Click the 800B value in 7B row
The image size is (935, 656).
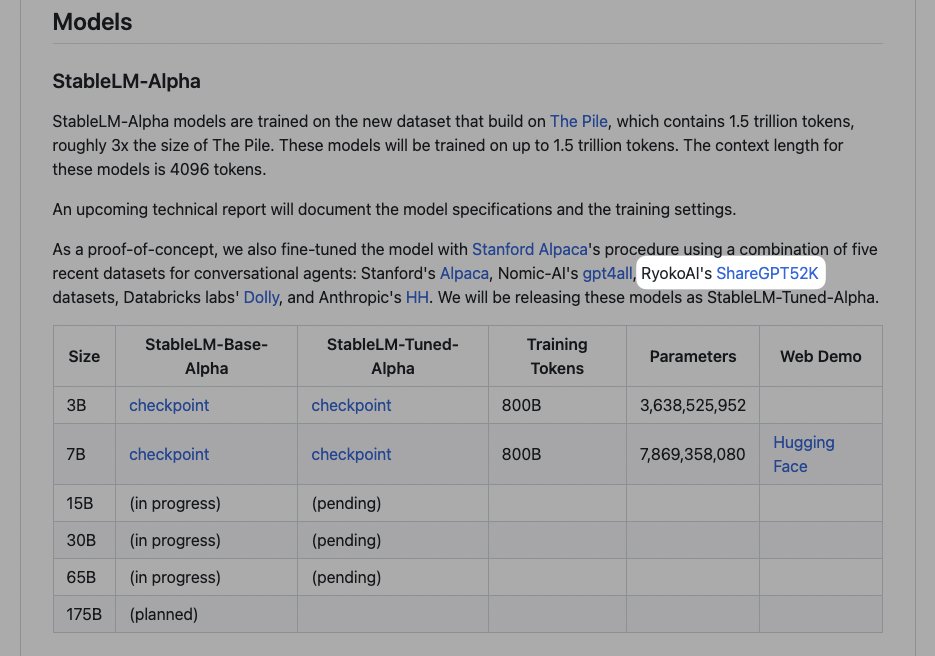[521, 454]
